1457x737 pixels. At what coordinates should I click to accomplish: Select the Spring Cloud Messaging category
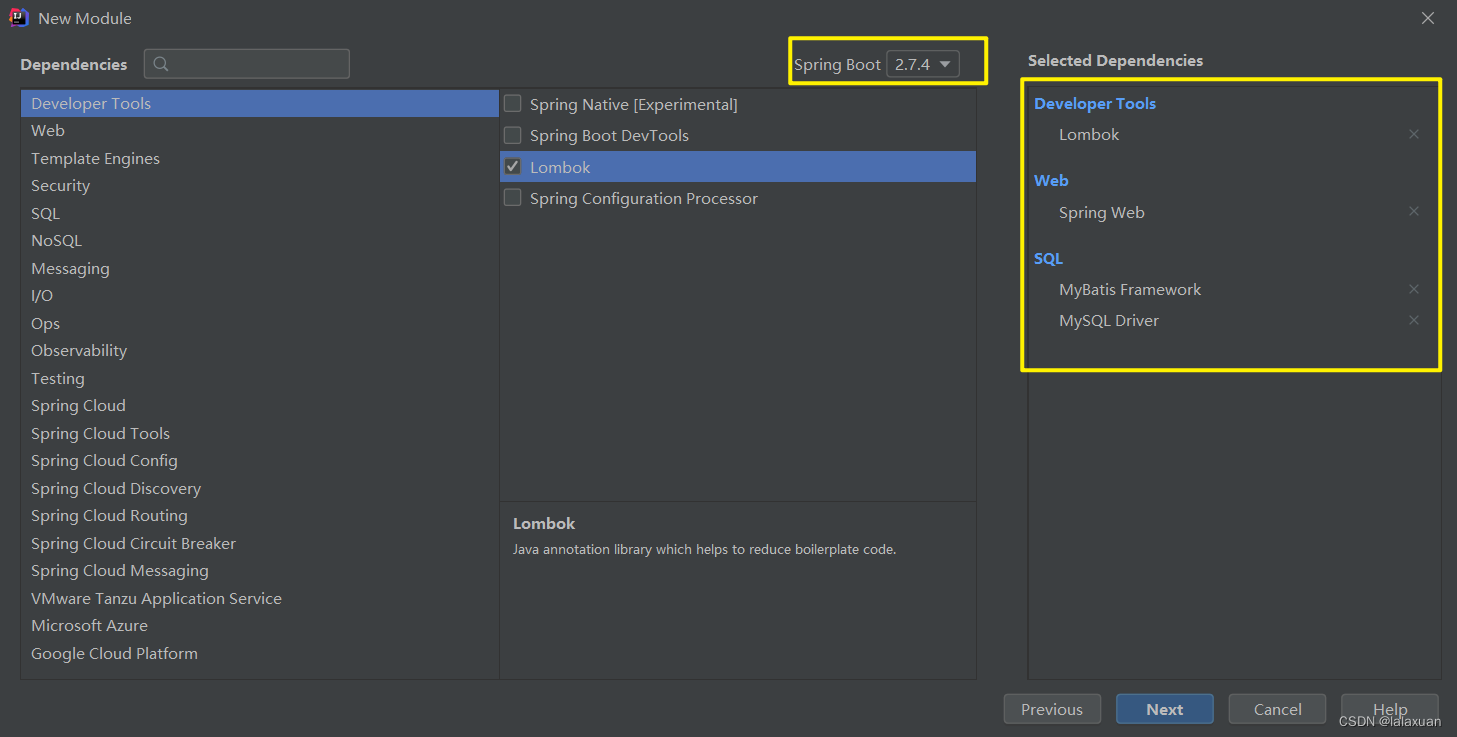(x=260, y=571)
